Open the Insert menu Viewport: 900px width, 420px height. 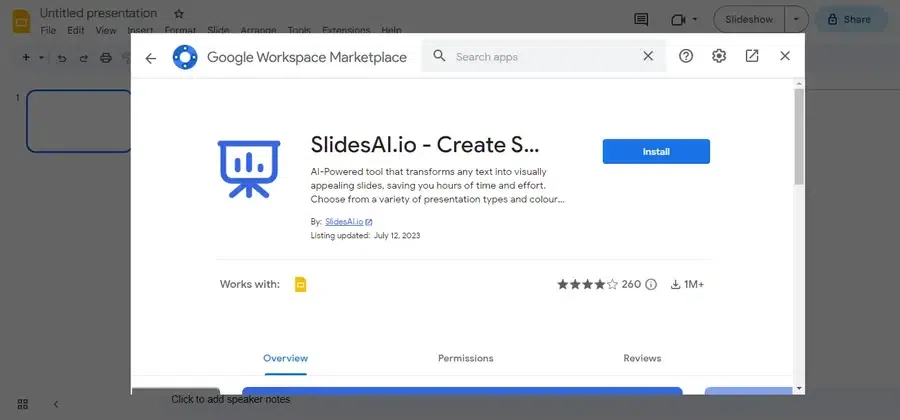[141, 30]
